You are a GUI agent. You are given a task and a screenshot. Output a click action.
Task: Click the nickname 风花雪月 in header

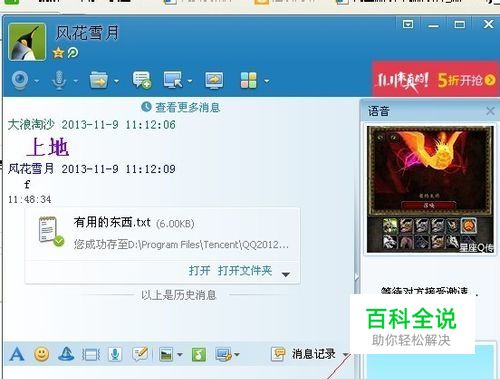[x=87, y=33]
